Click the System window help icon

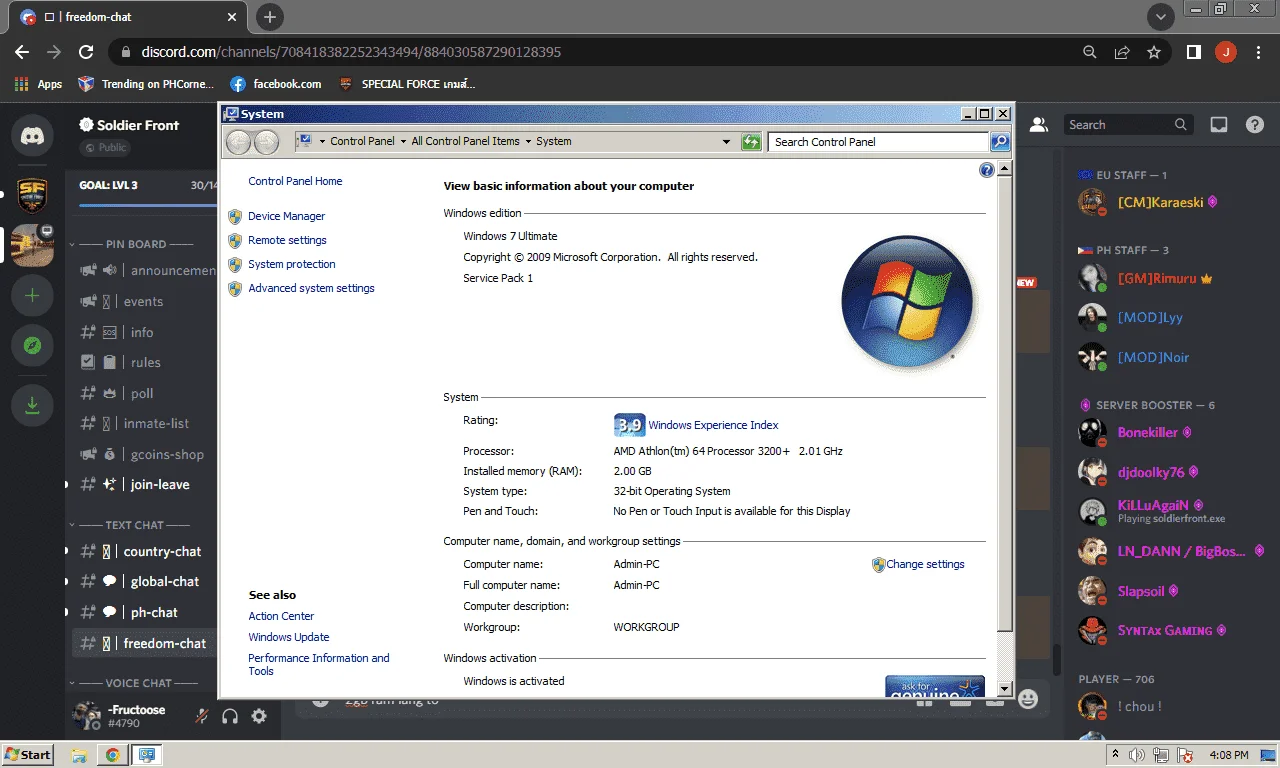click(987, 171)
